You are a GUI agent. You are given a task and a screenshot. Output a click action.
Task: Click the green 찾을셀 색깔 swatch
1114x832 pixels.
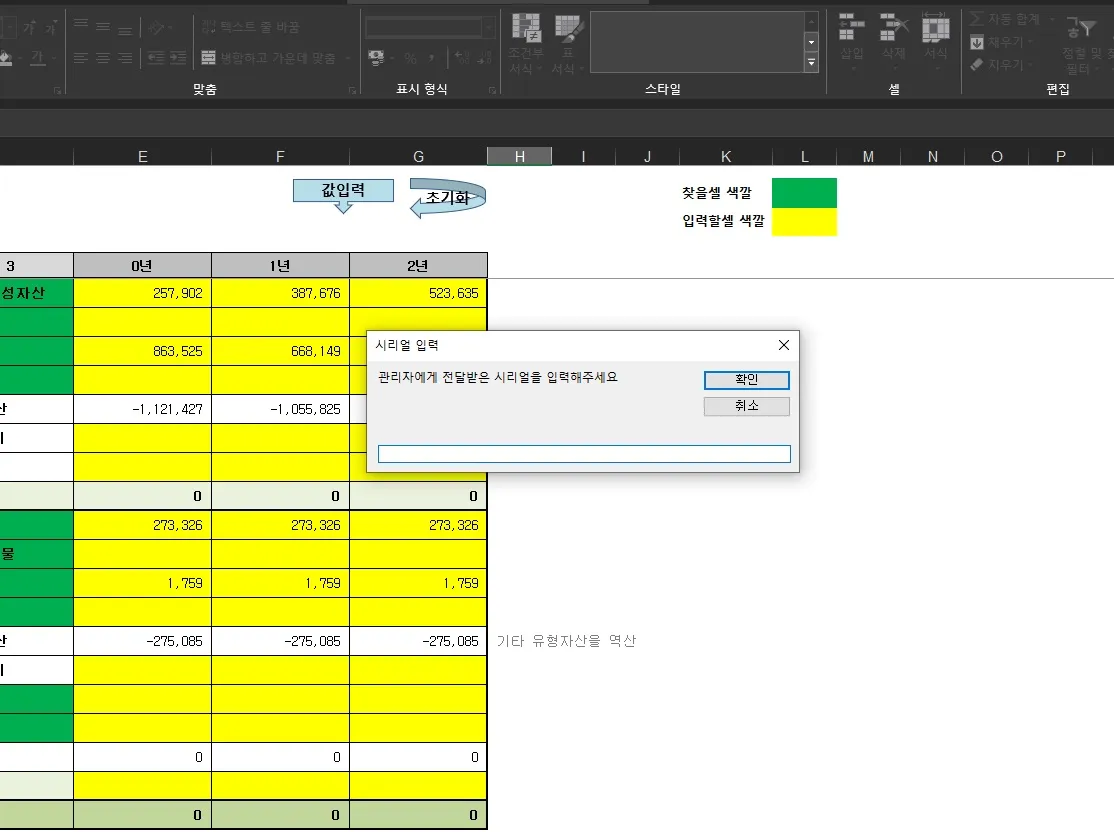pos(804,193)
